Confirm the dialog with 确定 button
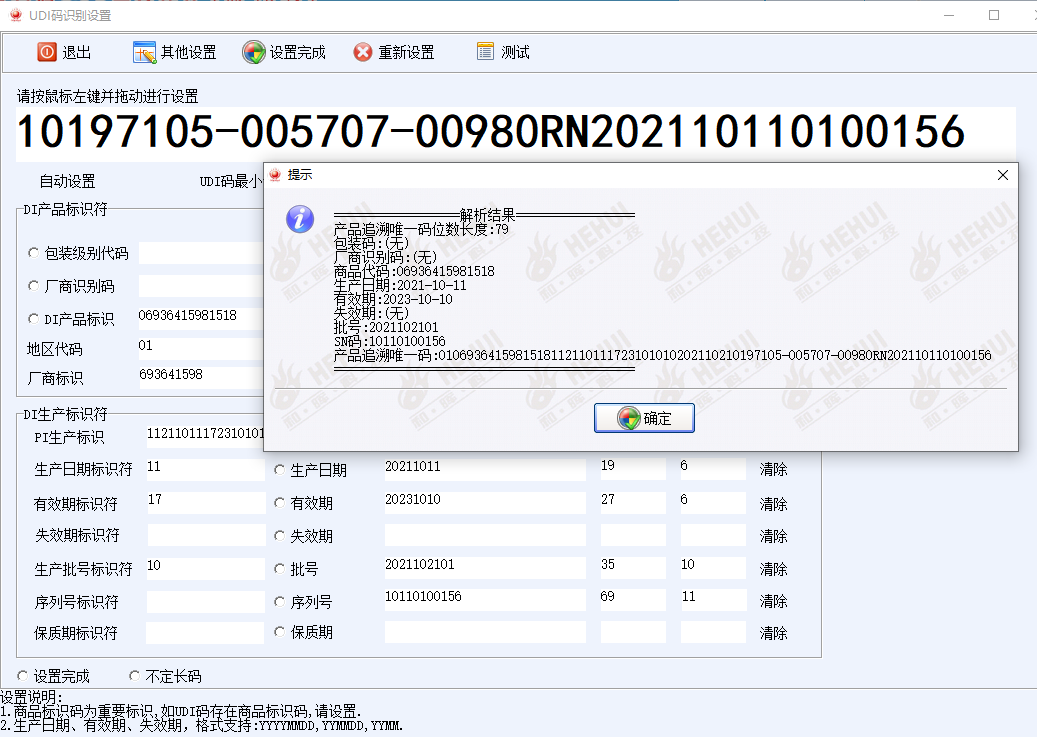This screenshot has height=737, width=1037. pyautogui.click(x=644, y=418)
